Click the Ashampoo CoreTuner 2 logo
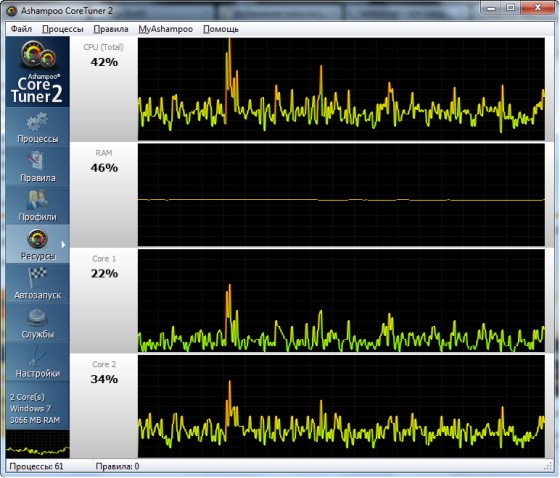Screen dimensions: 560x478 (x=38, y=72)
